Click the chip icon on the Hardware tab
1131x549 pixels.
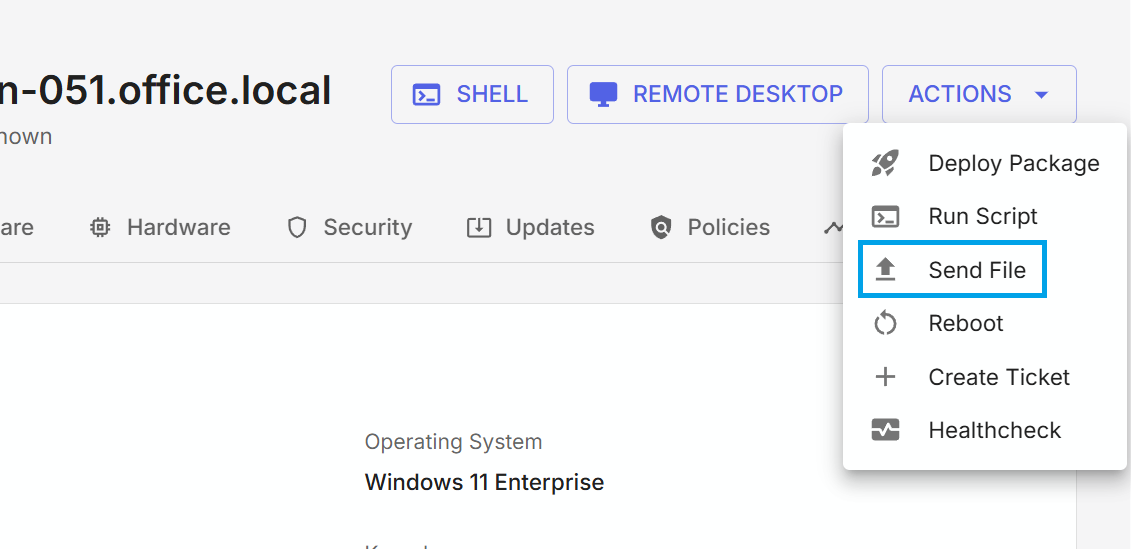click(100, 228)
